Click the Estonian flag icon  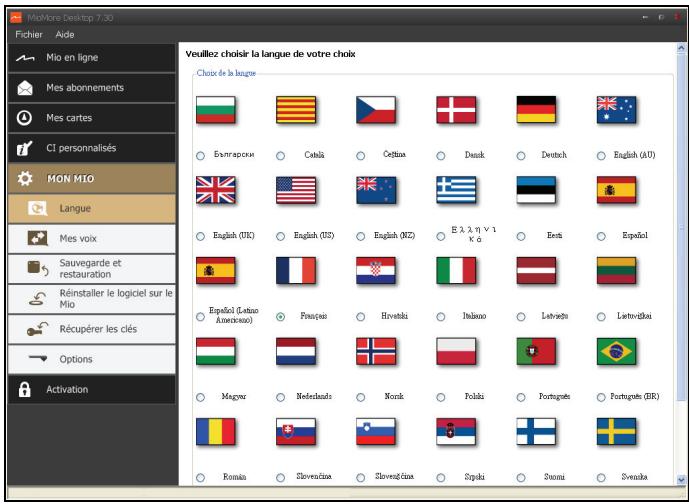(536, 190)
